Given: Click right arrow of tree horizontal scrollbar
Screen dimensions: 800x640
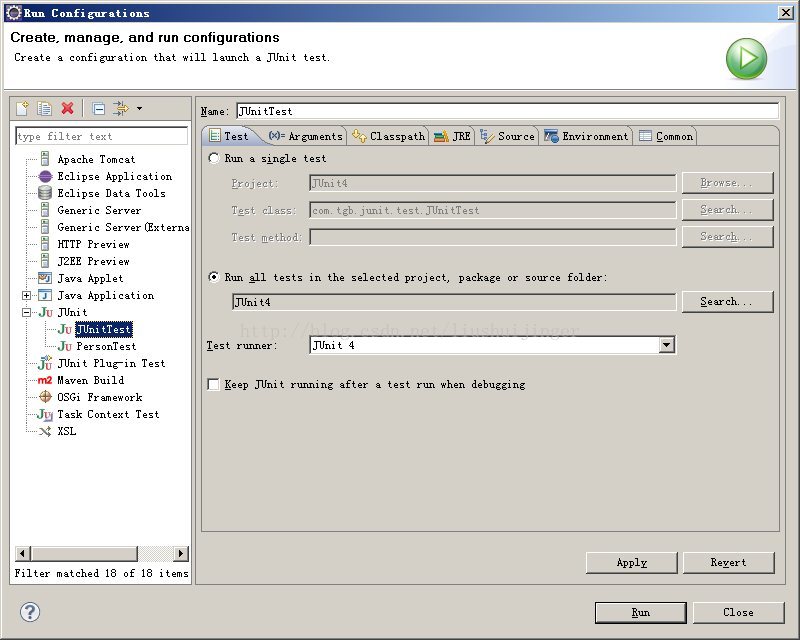Looking at the screenshot, I should click(x=181, y=553).
